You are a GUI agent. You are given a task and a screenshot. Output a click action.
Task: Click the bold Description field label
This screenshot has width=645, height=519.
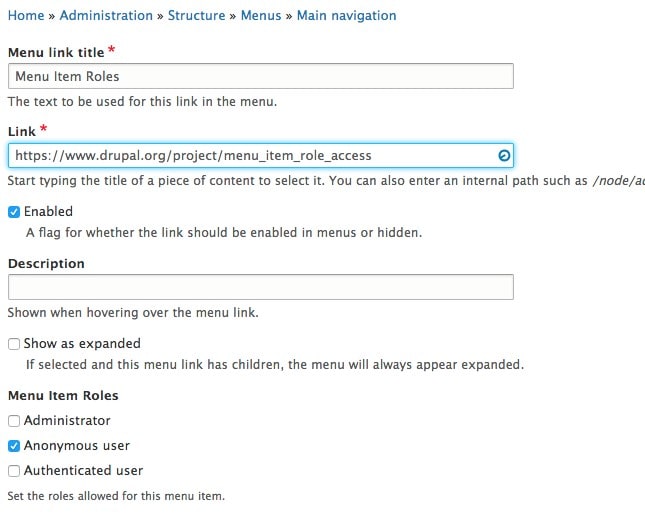pos(46,264)
